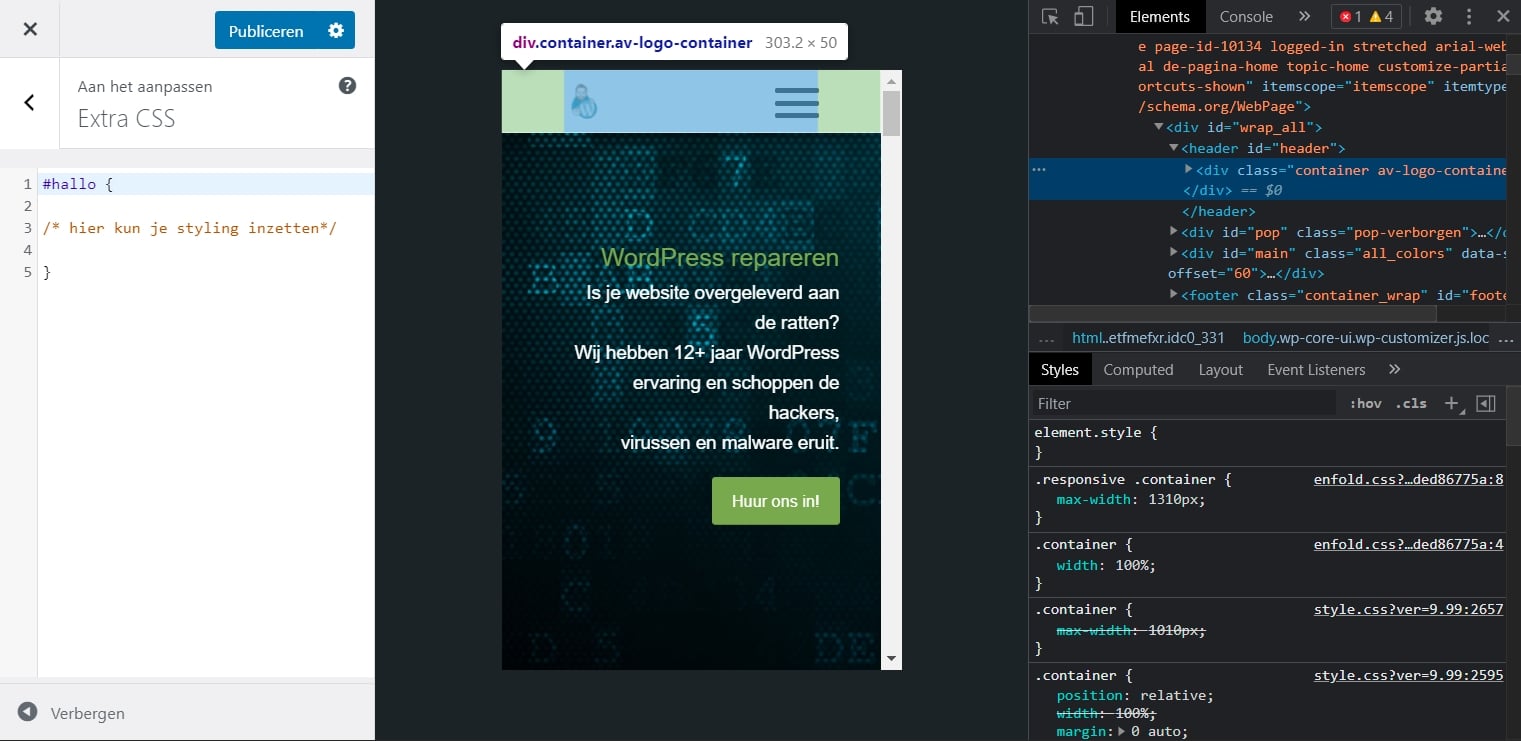
Task: Click the element.style rule block
Action: point(1268,443)
